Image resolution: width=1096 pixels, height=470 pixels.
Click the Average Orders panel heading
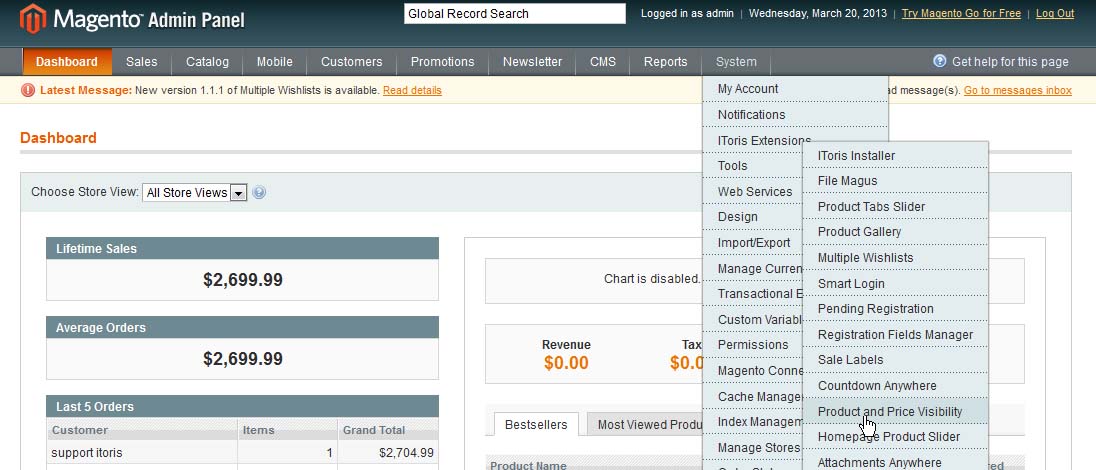click(242, 327)
